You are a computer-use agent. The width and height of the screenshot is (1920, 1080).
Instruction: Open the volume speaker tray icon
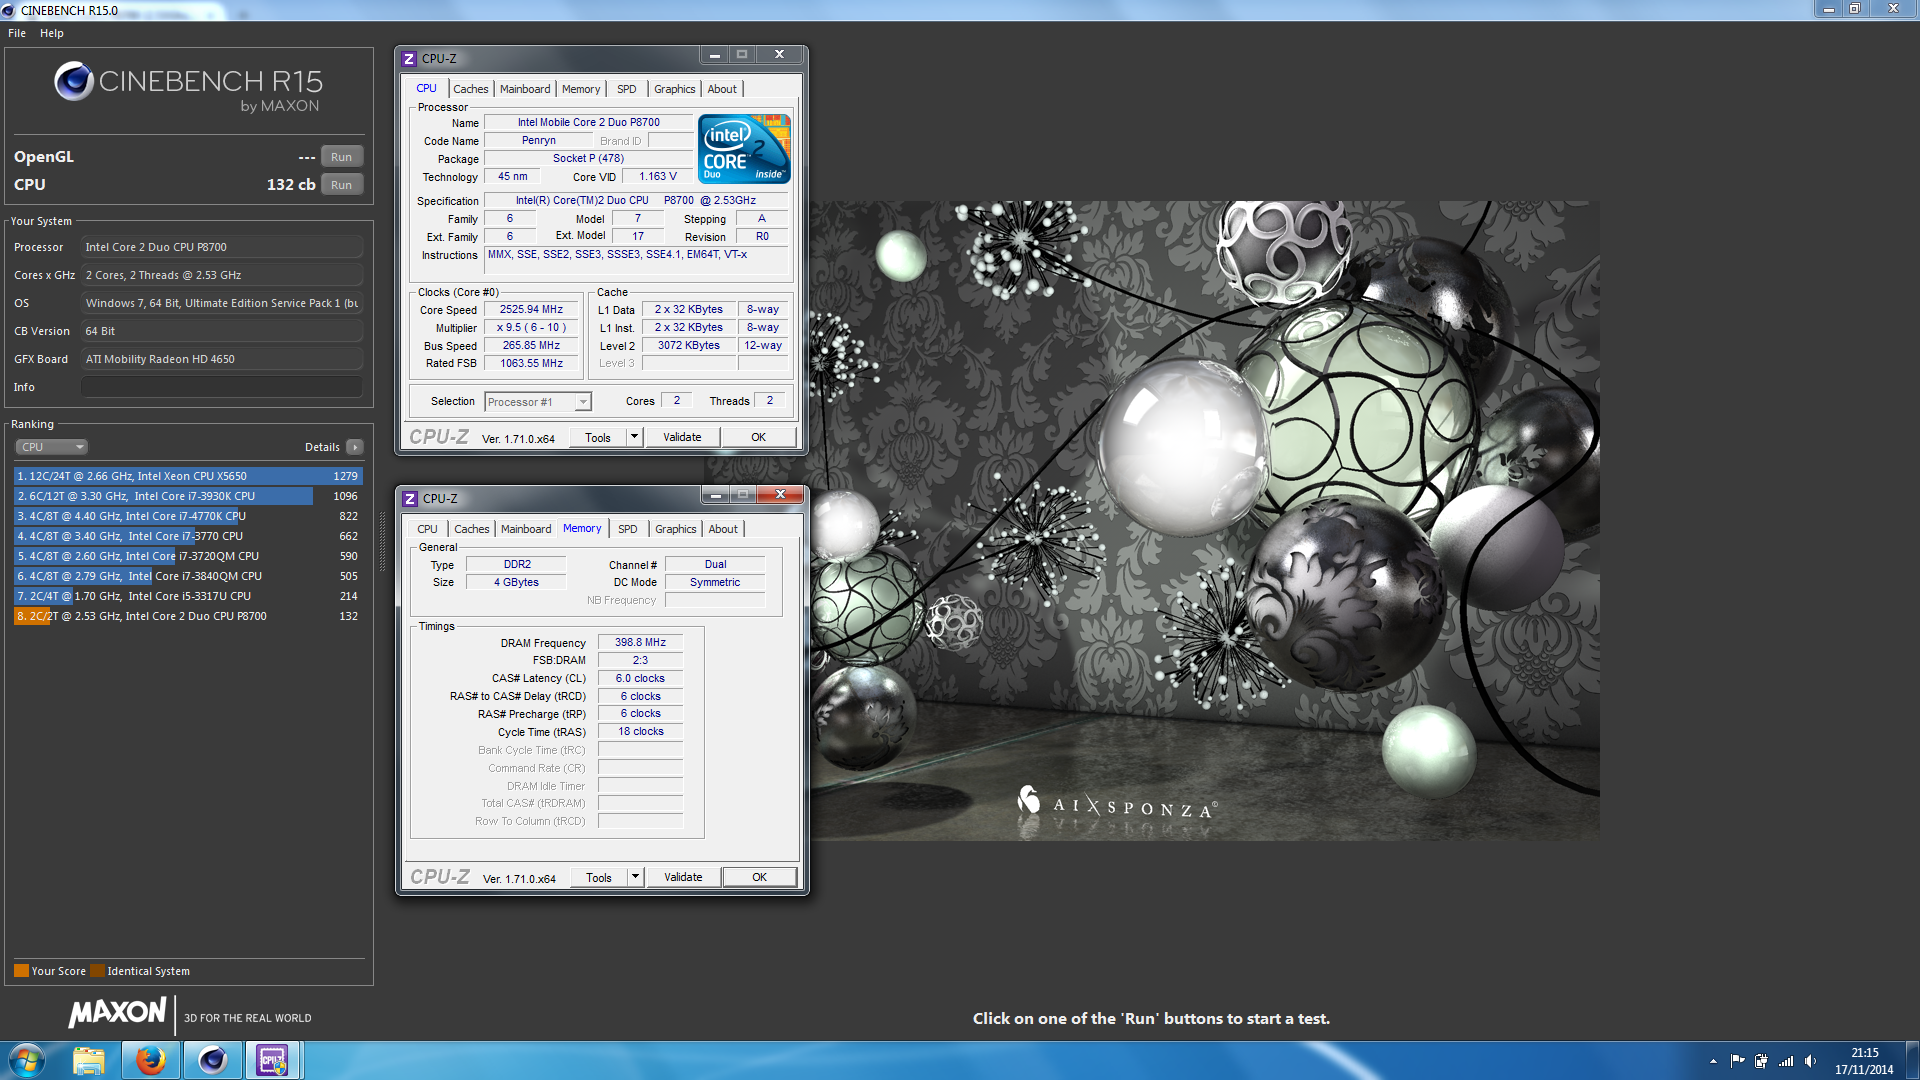[x=1810, y=1061]
